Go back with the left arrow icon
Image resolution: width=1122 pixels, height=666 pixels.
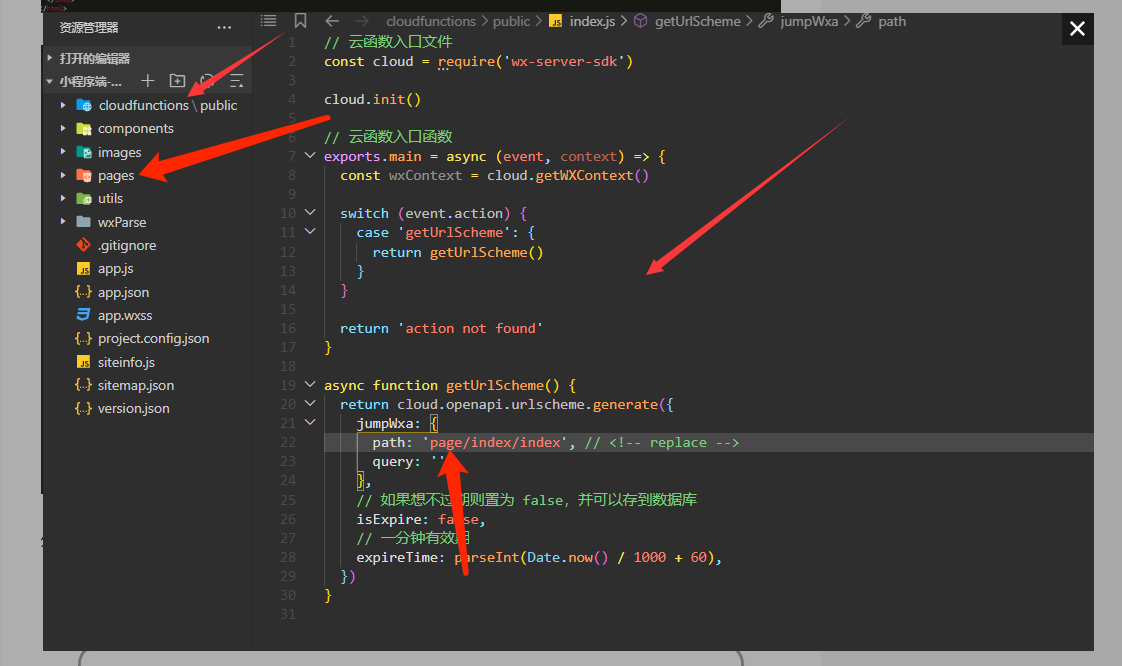click(331, 21)
